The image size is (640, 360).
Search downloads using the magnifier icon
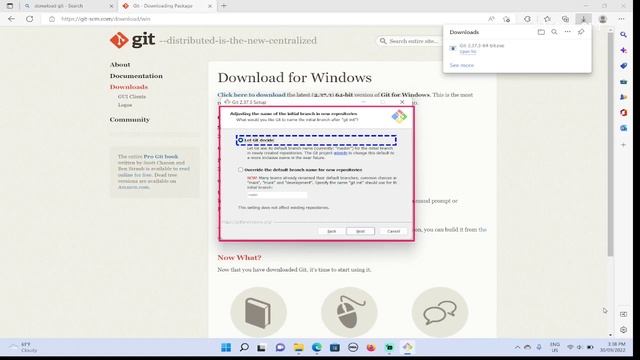coord(554,32)
